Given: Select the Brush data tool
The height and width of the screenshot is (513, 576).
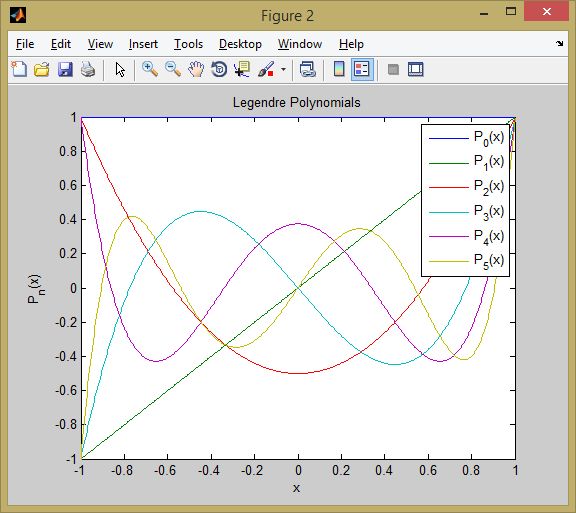Looking at the screenshot, I should [x=266, y=69].
